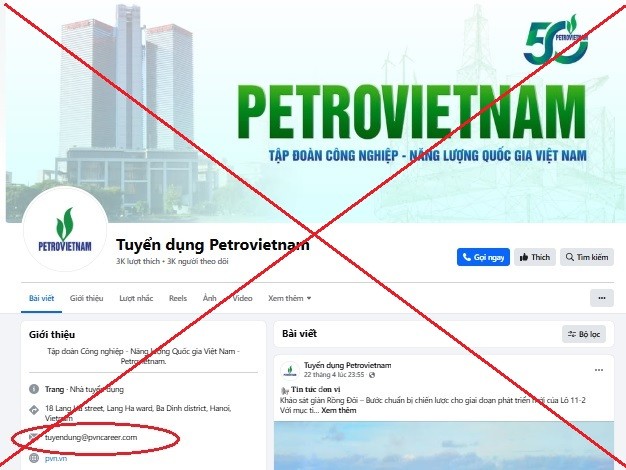Switch to the Giới thiệu tab

(x=86, y=298)
